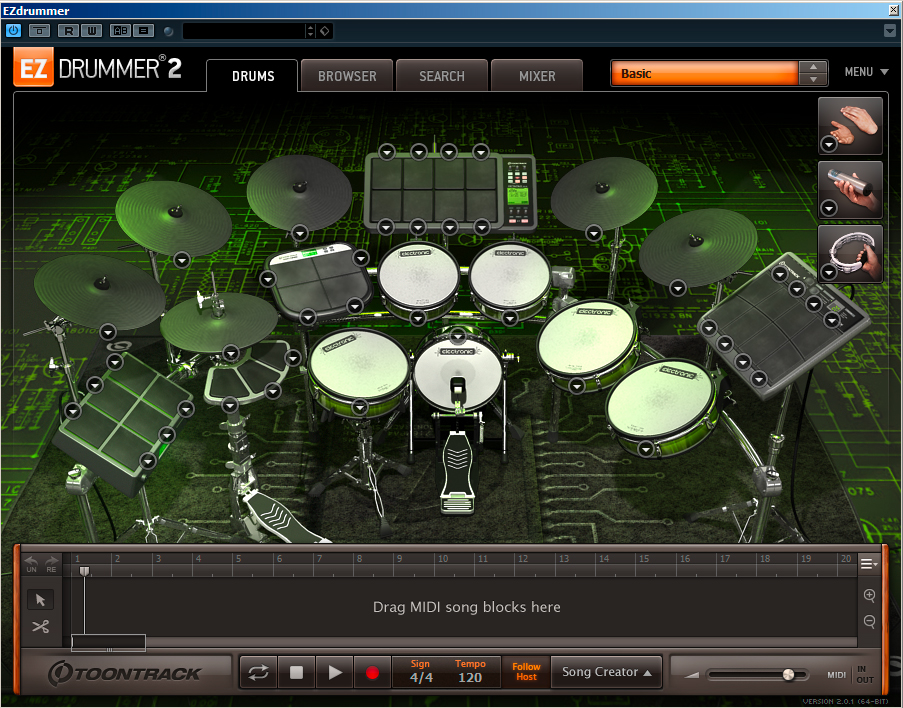Open the hi-hat cymbal properties dropdown
The height and width of the screenshot is (708, 903).
coord(231,353)
